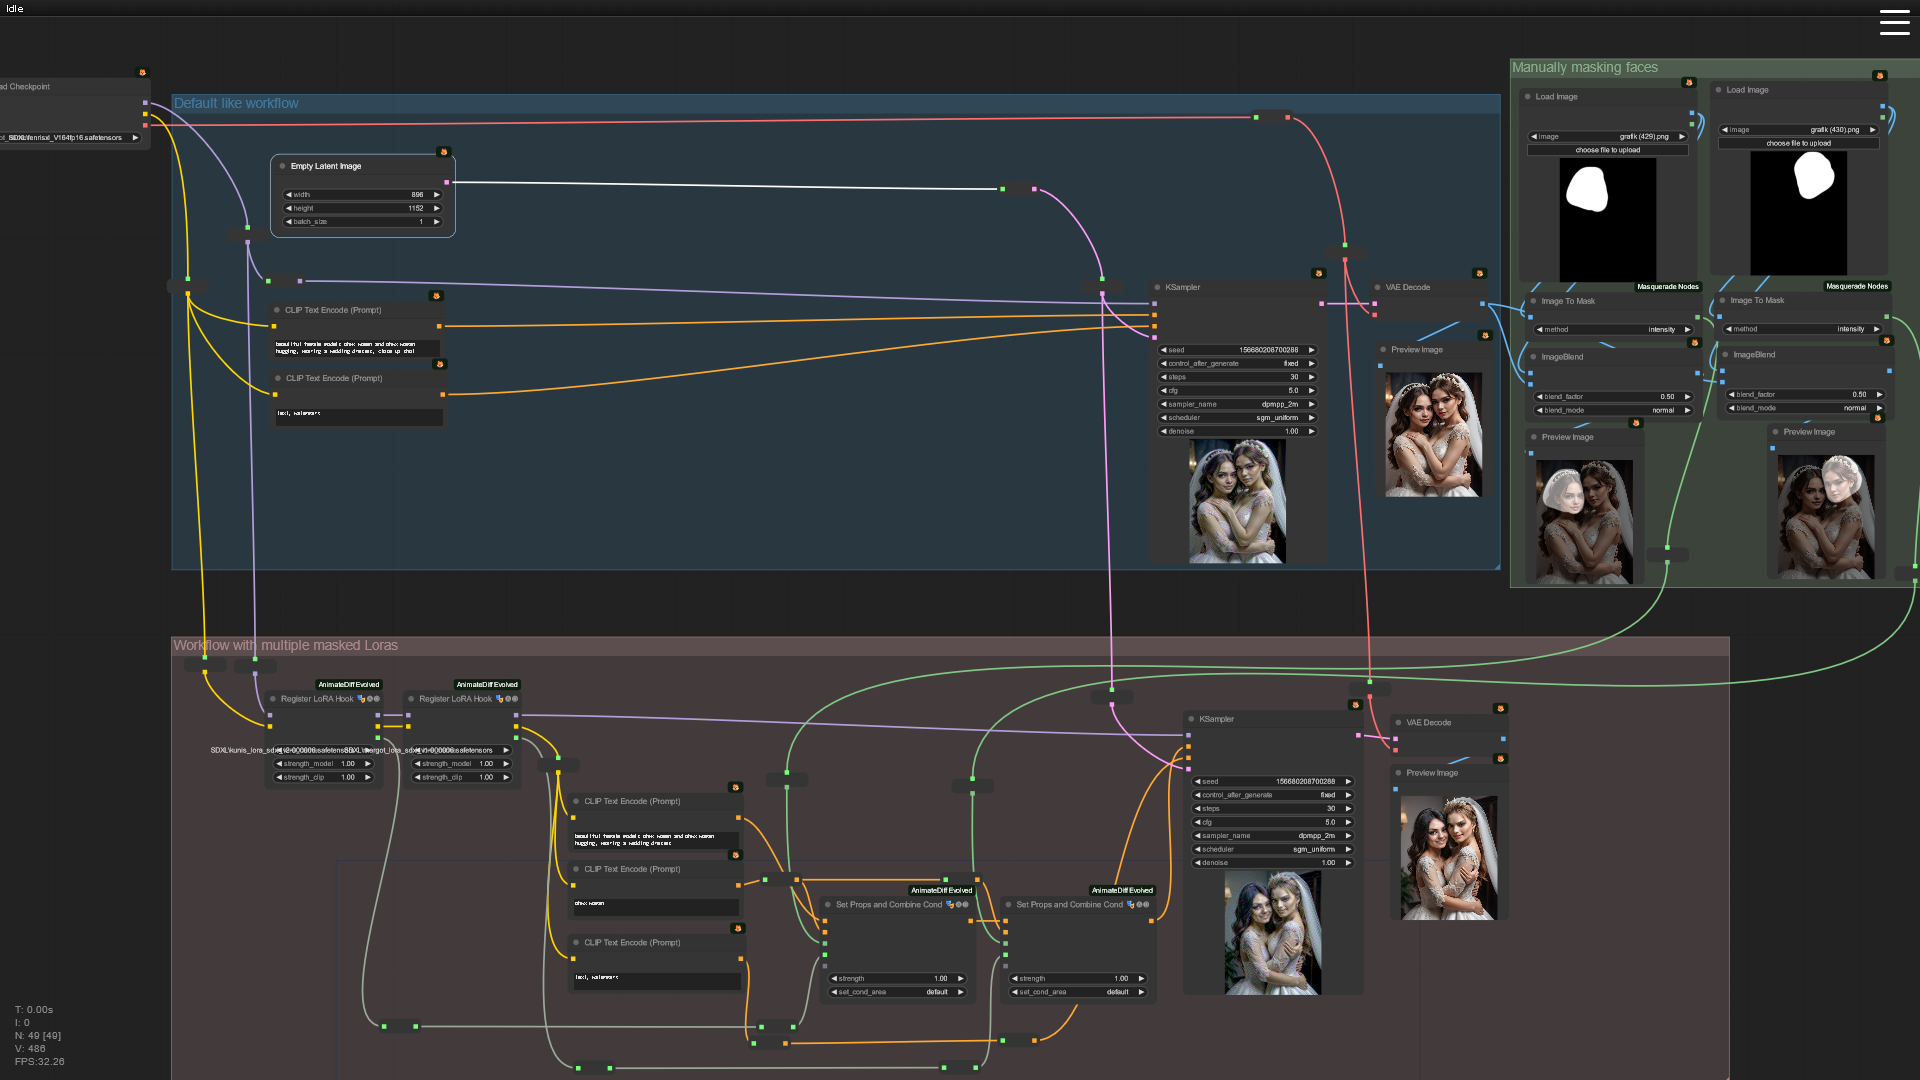Click fox badge above left Load Image node
This screenshot has height=1080, width=1920.
[1688, 83]
